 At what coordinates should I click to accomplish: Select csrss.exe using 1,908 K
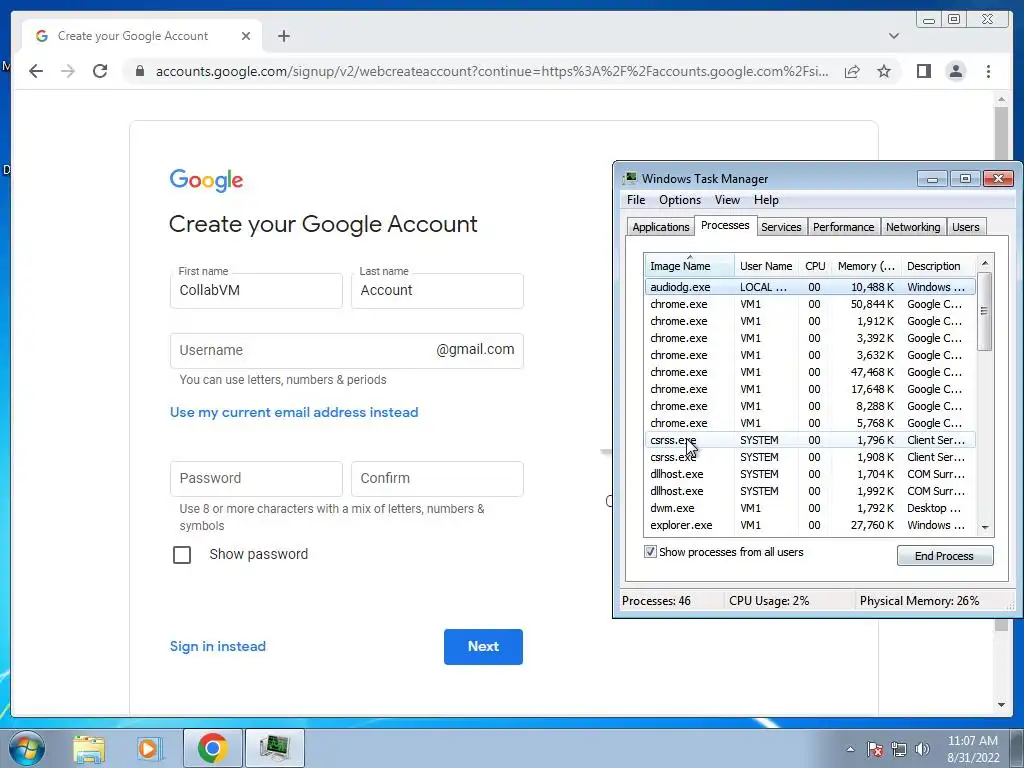pyautogui.click(x=810, y=457)
